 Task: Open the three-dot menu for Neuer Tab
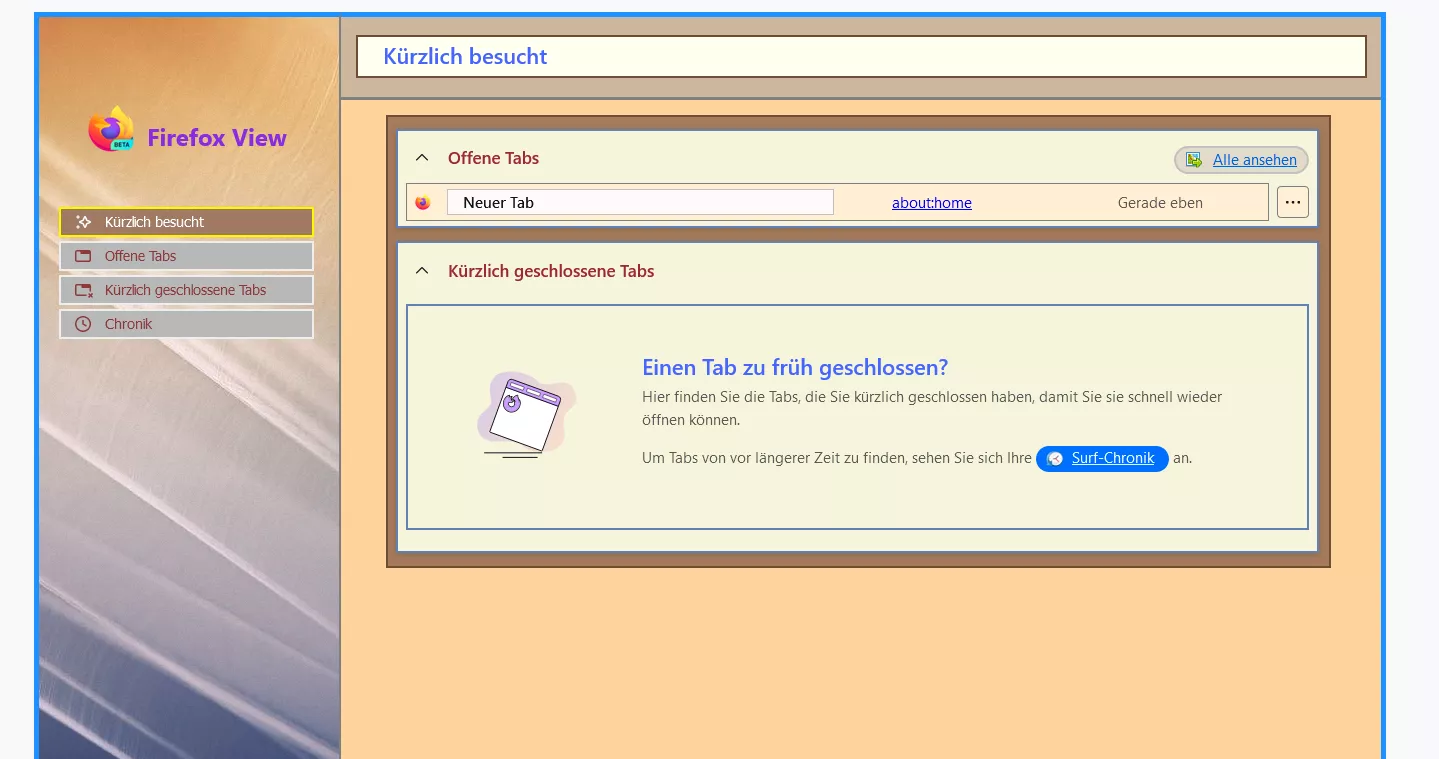coord(1293,202)
